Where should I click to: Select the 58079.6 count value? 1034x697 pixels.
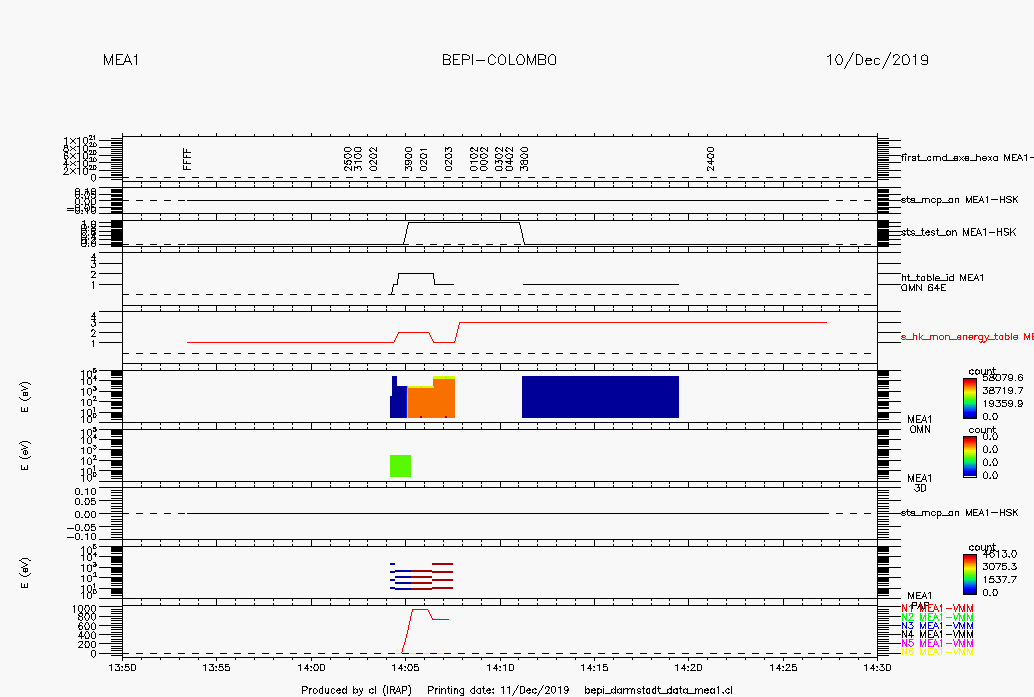1002,378
